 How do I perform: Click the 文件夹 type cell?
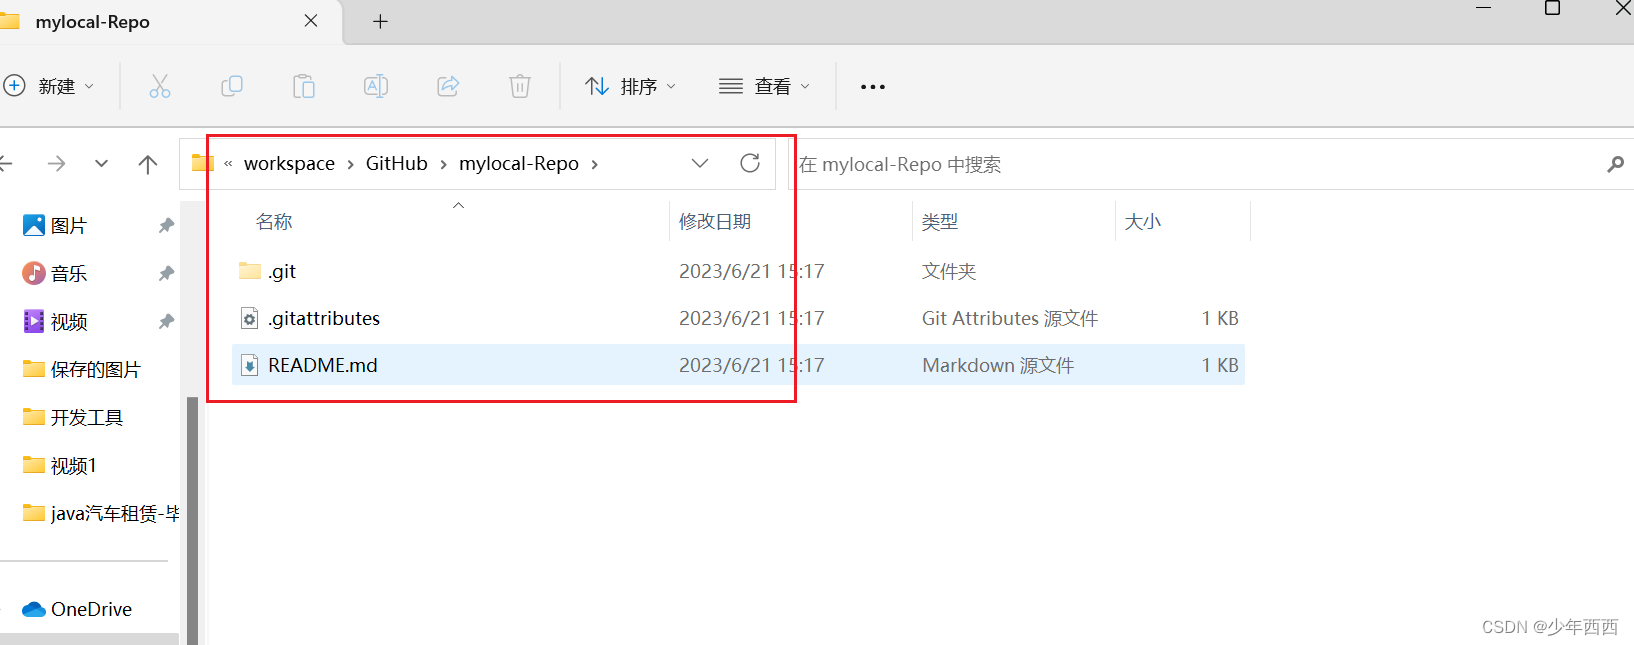click(x=949, y=271)
